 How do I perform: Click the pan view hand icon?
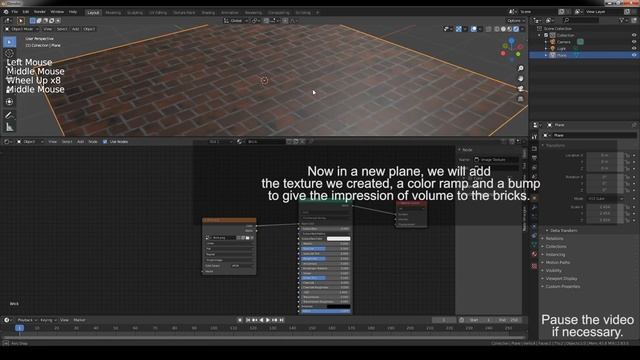520,78
